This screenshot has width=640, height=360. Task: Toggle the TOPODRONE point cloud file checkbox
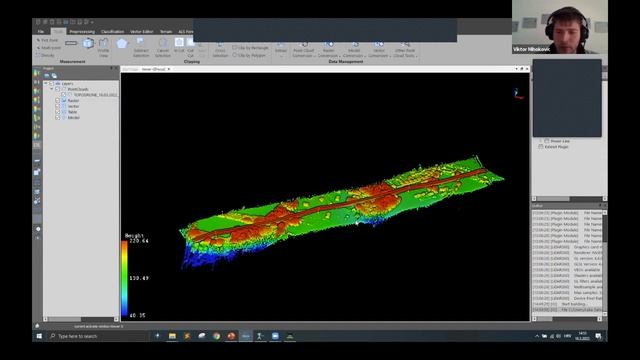click(63, 95)
